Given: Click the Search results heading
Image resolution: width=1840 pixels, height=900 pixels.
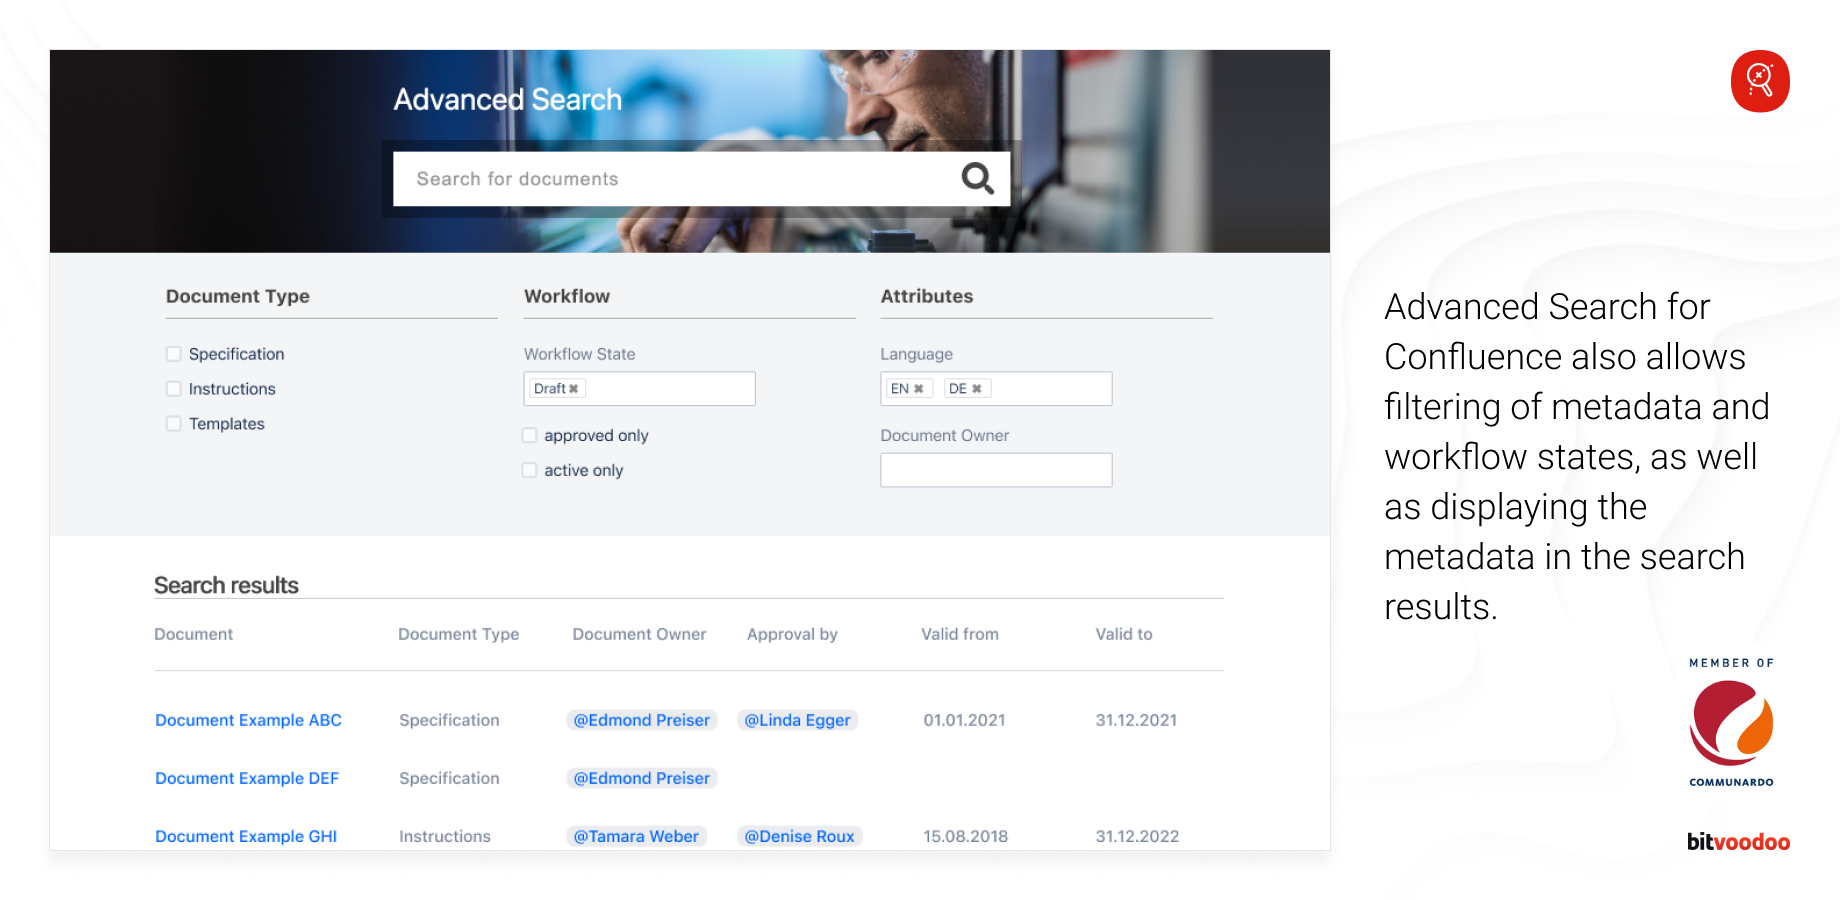Looking at the screenshot, I should [x=226, y=585].
